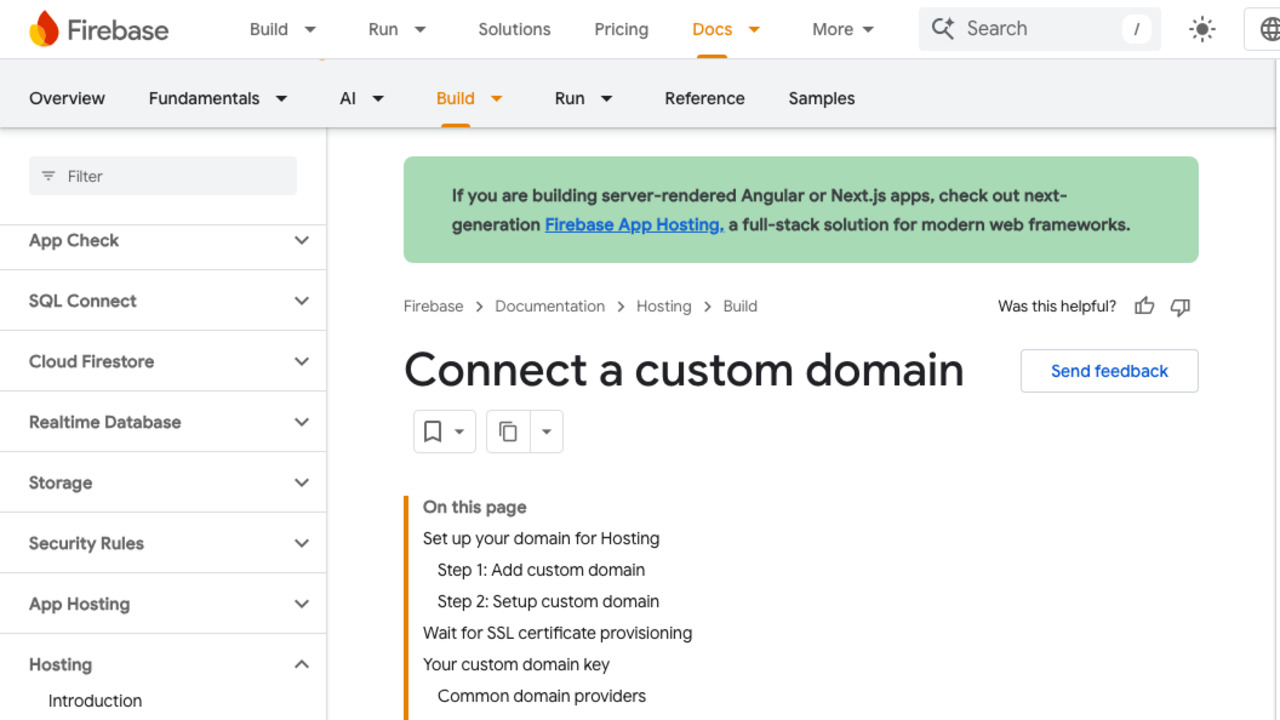Click the bookmark icon under the title

432,431
